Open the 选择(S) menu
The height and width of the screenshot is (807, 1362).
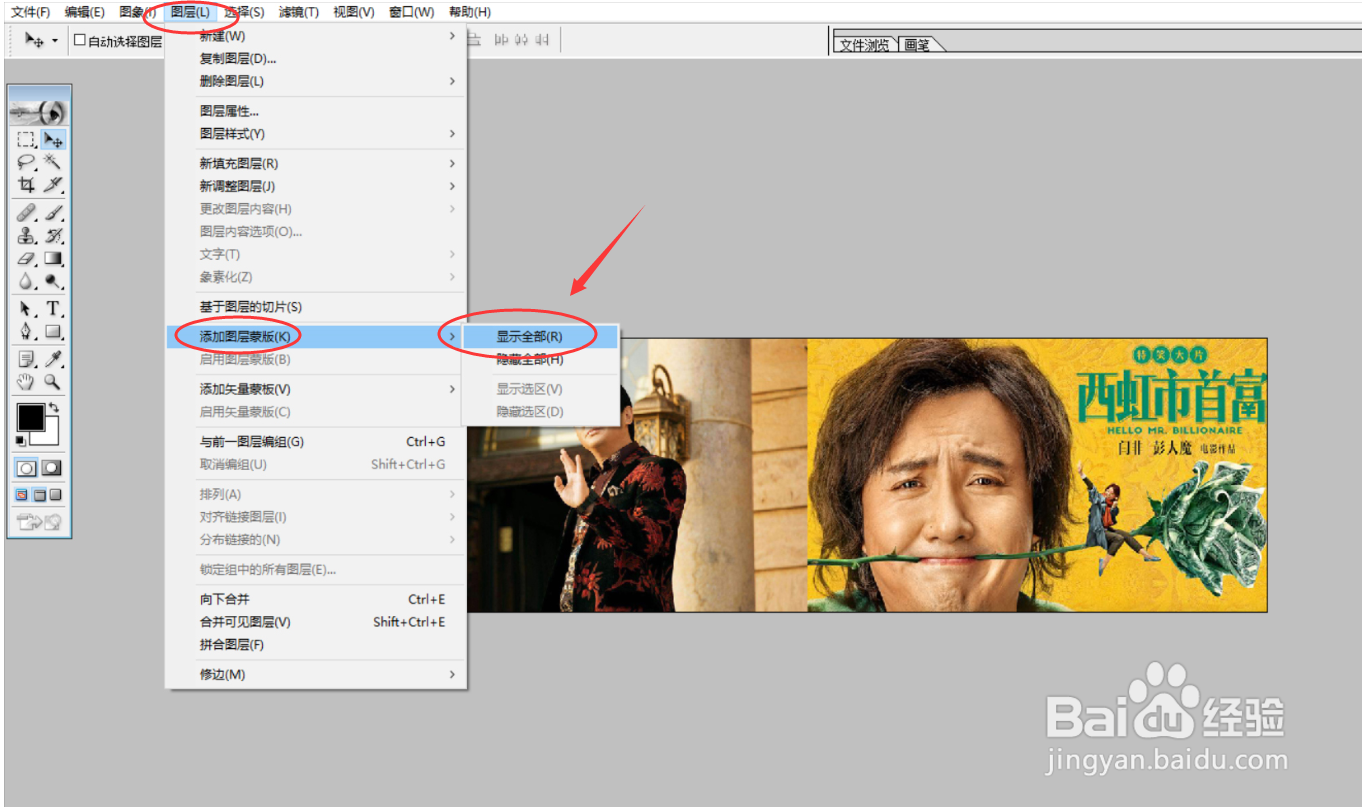tap(245, 12)
